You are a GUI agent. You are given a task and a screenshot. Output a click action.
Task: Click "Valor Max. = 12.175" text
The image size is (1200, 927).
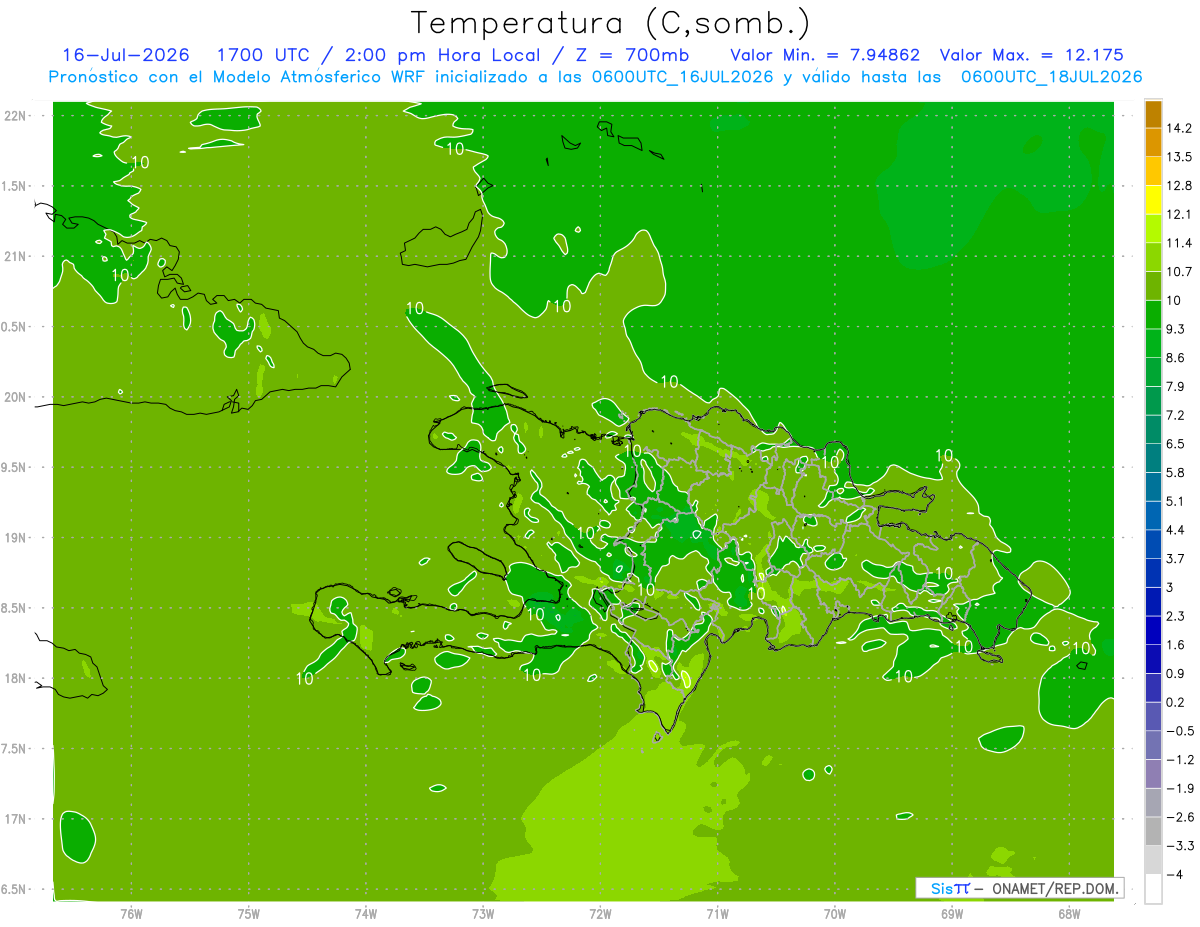click(x=1030, y=55)
